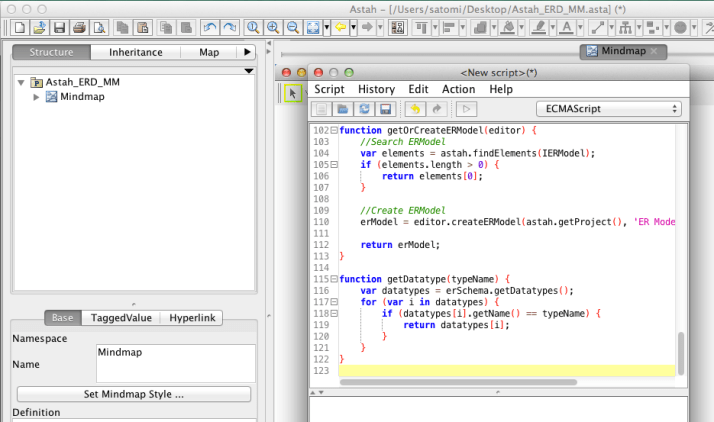Click the Zoom In magnifier icon
Image resolution: width=714 pixels, height=422 pixels.
(272, 27)
